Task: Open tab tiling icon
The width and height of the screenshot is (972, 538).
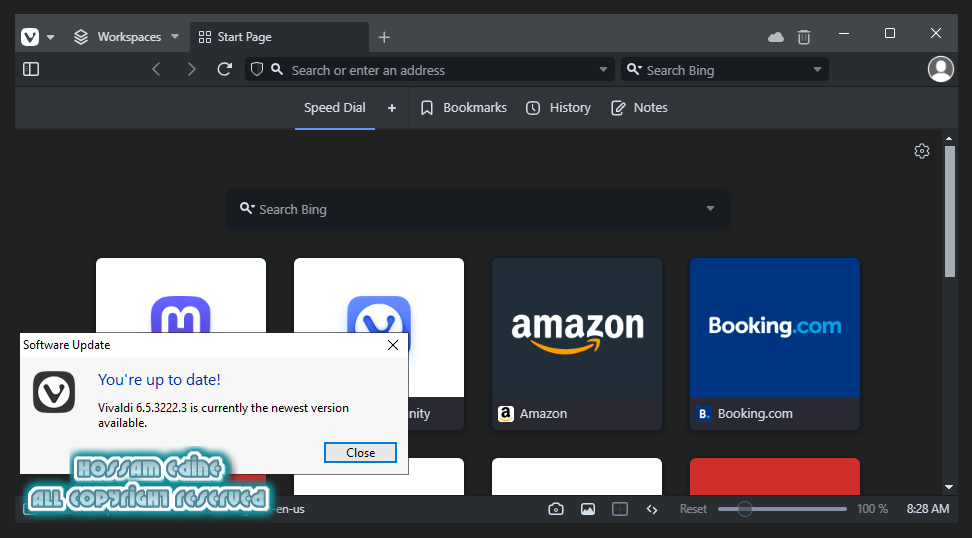Action: (x=619, y=509)
